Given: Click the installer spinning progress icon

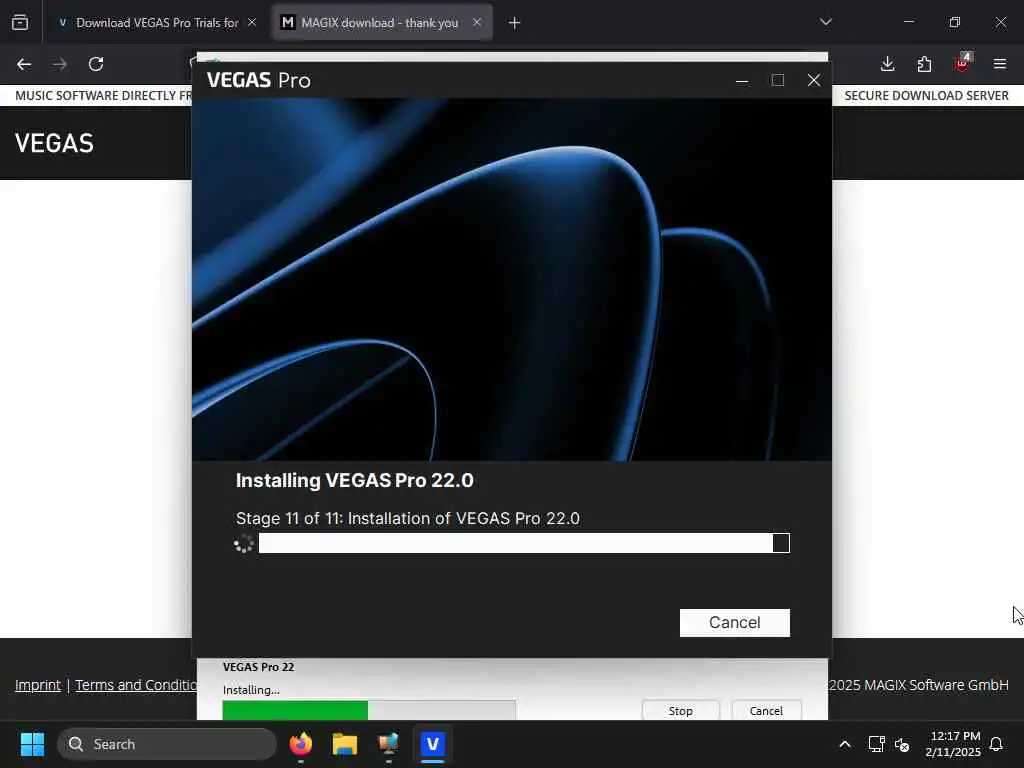Looking at the screenshot, I should (x=244, y=543).
